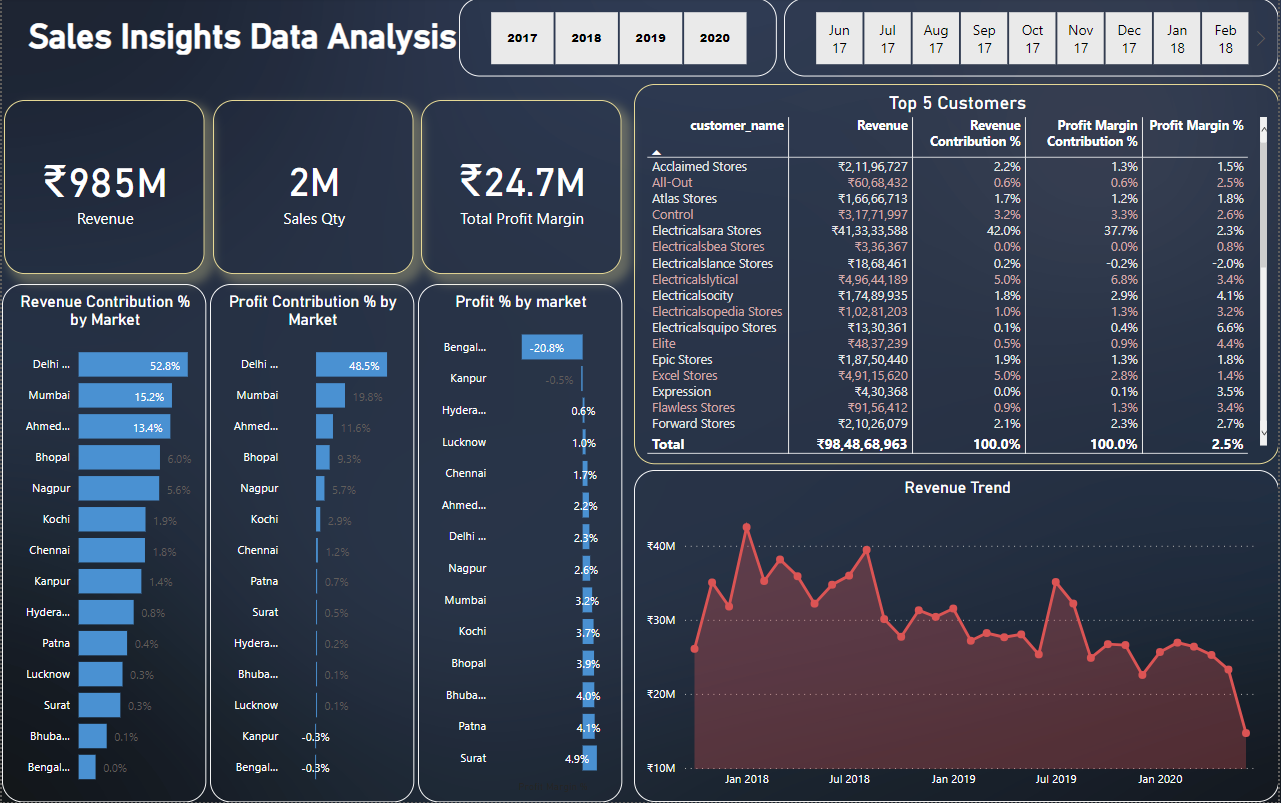Click Bengal's -20.8% bar in Profit % chart
Image resolution: width=1281 pixels, height=803 pixels.
click(x=551, y=347)
